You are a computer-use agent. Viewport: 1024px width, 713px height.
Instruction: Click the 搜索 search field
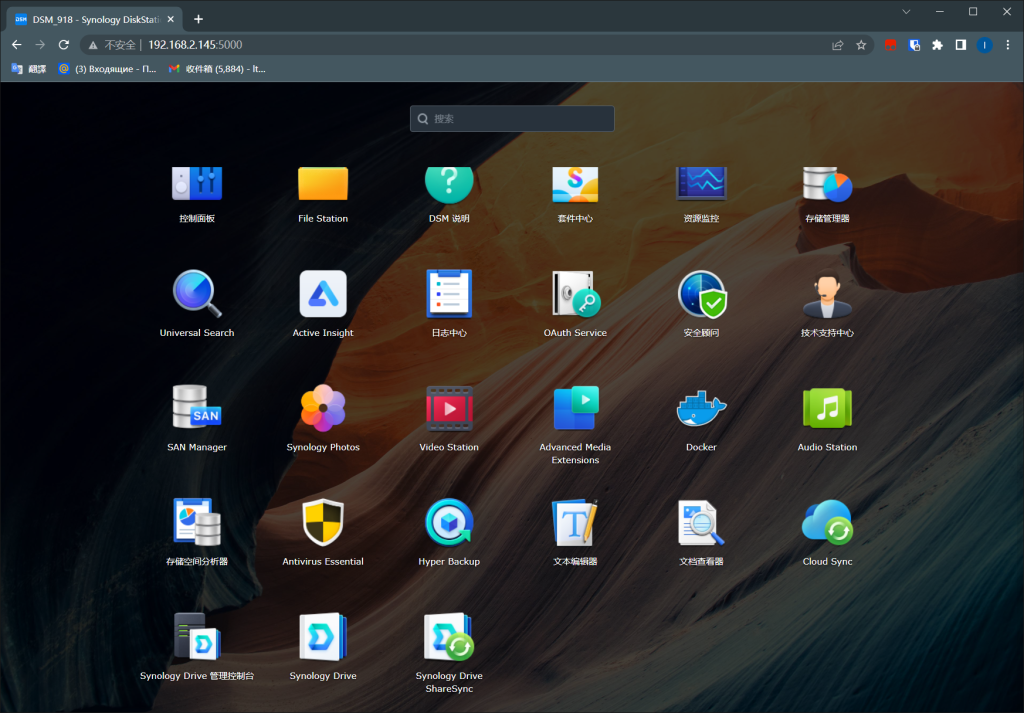click(x=512, y=118)
